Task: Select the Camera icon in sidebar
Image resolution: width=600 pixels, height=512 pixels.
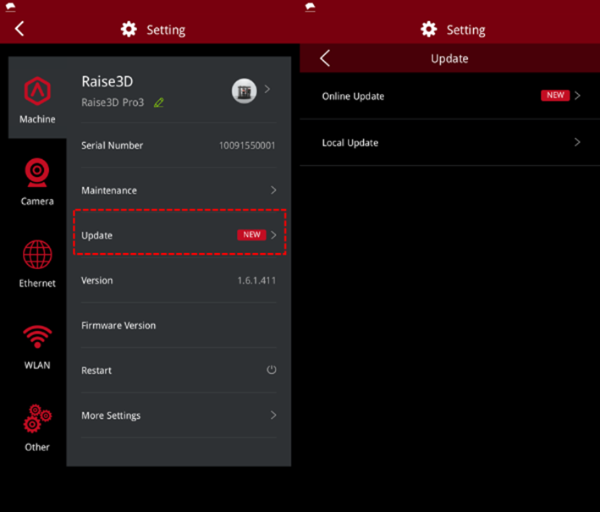Action: click(x=37, y=180)
